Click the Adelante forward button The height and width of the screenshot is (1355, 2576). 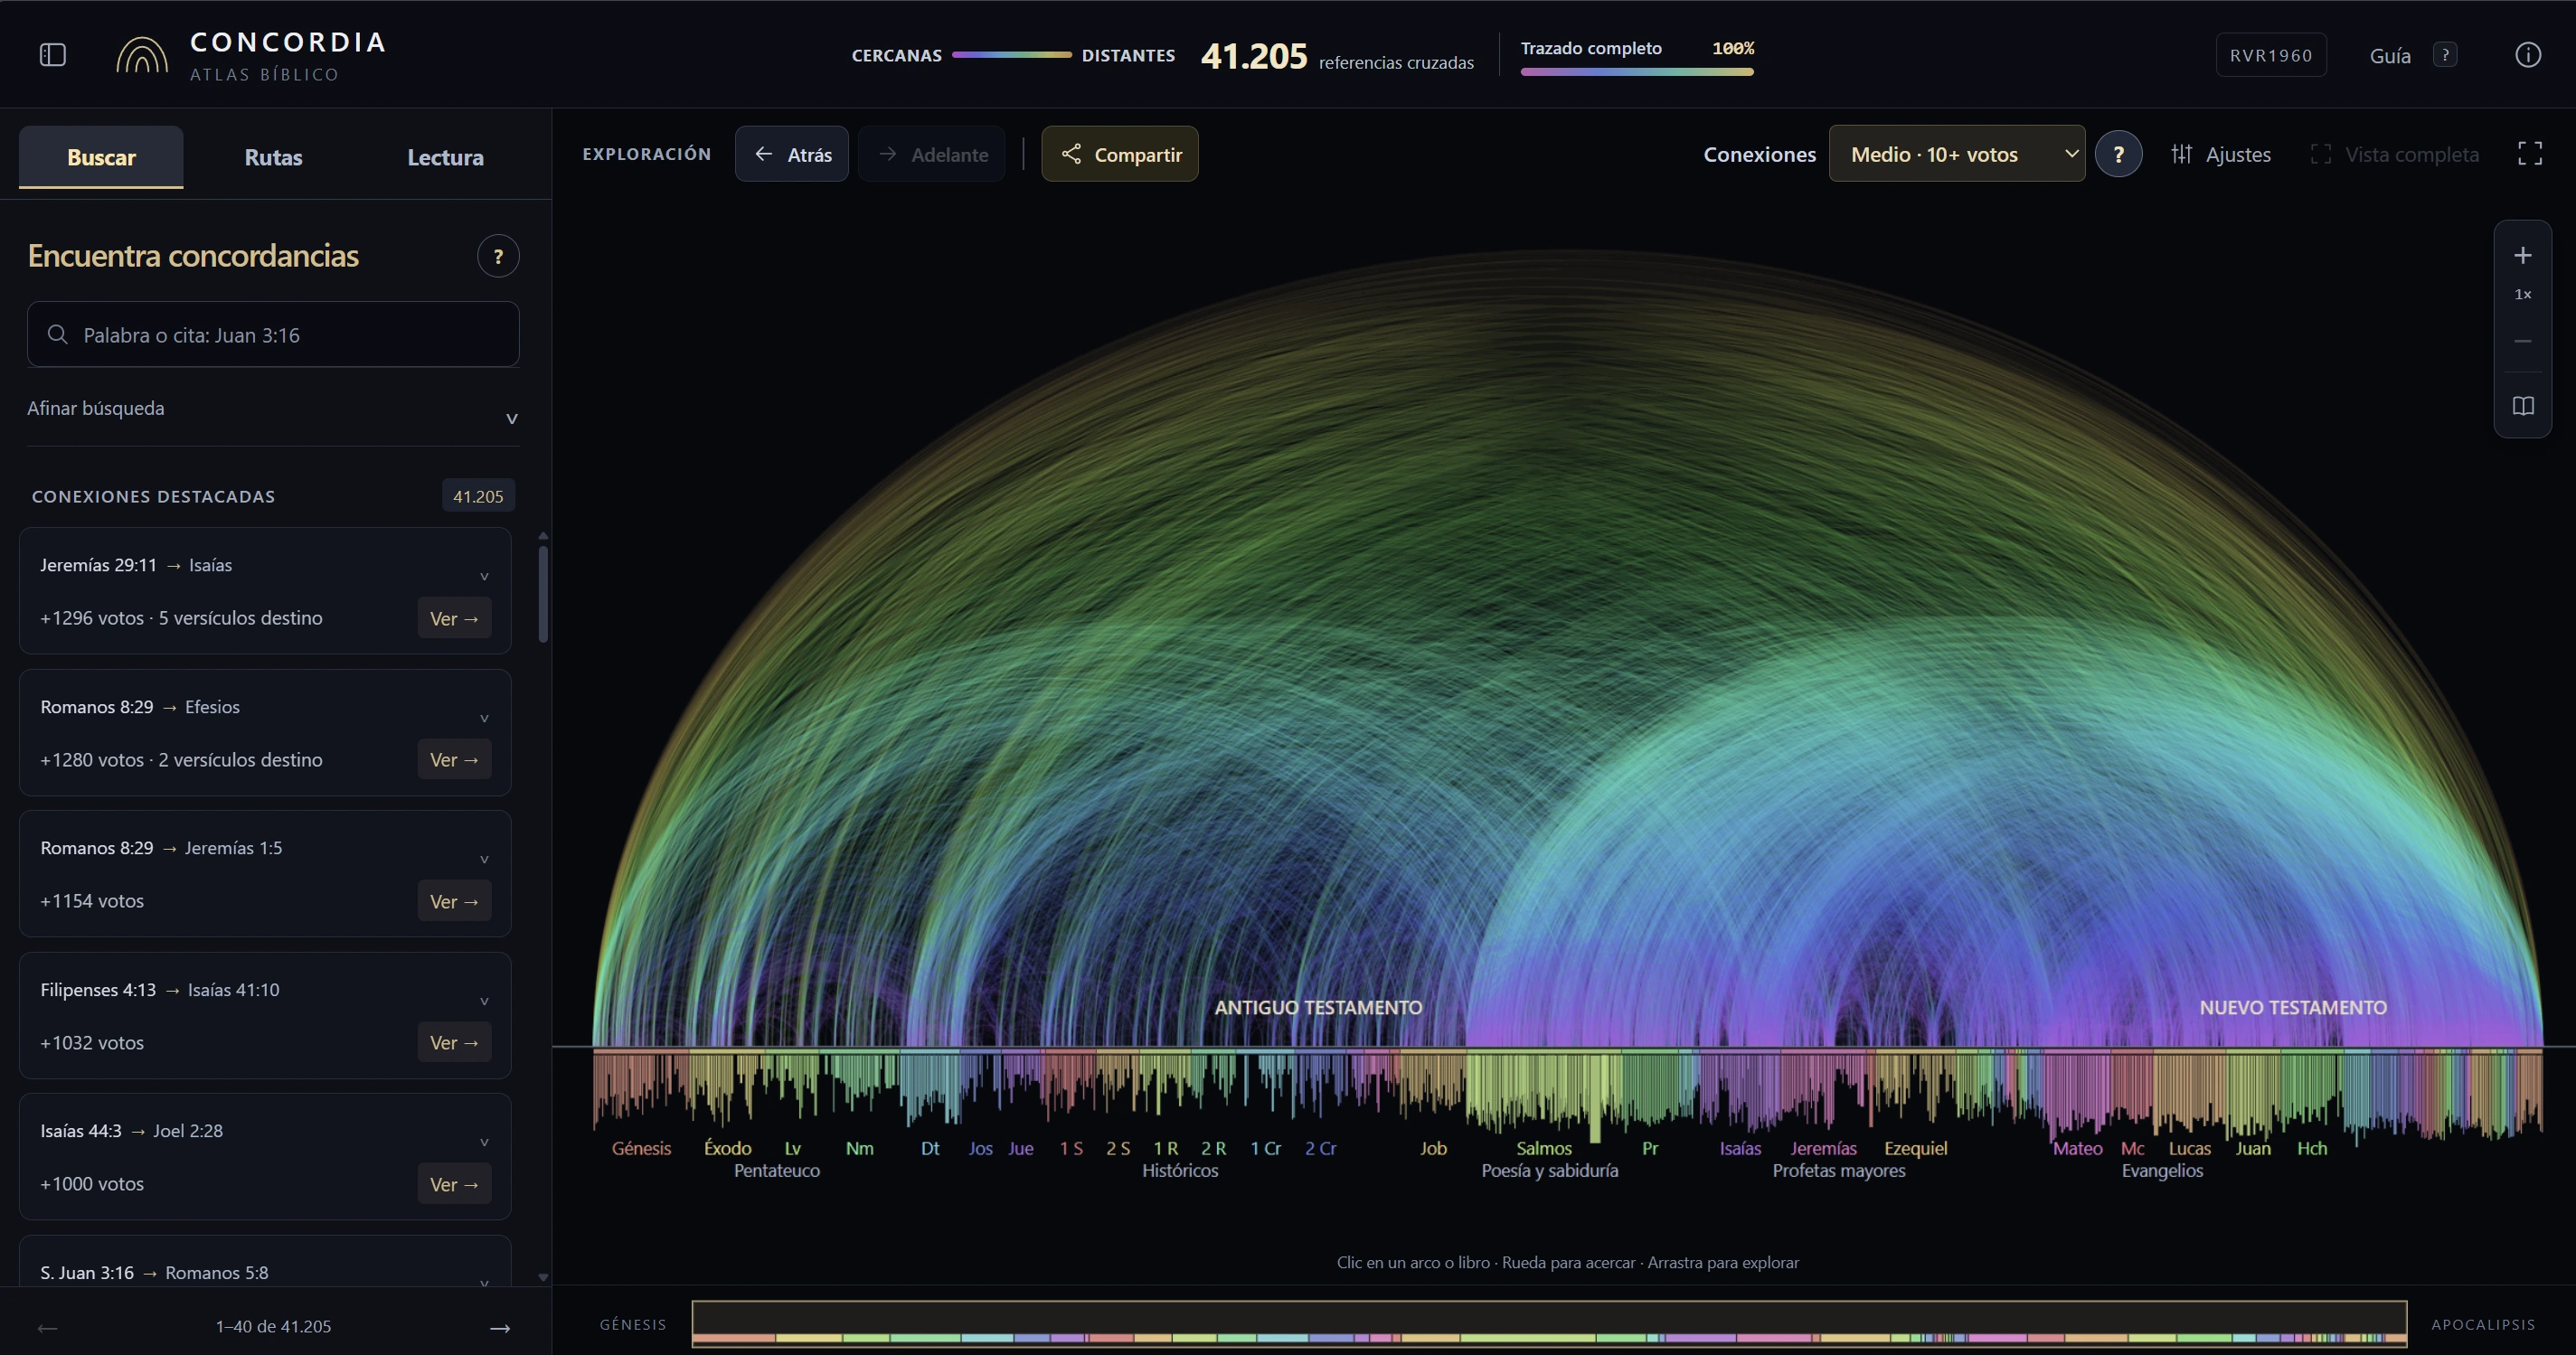click(932, 154)
